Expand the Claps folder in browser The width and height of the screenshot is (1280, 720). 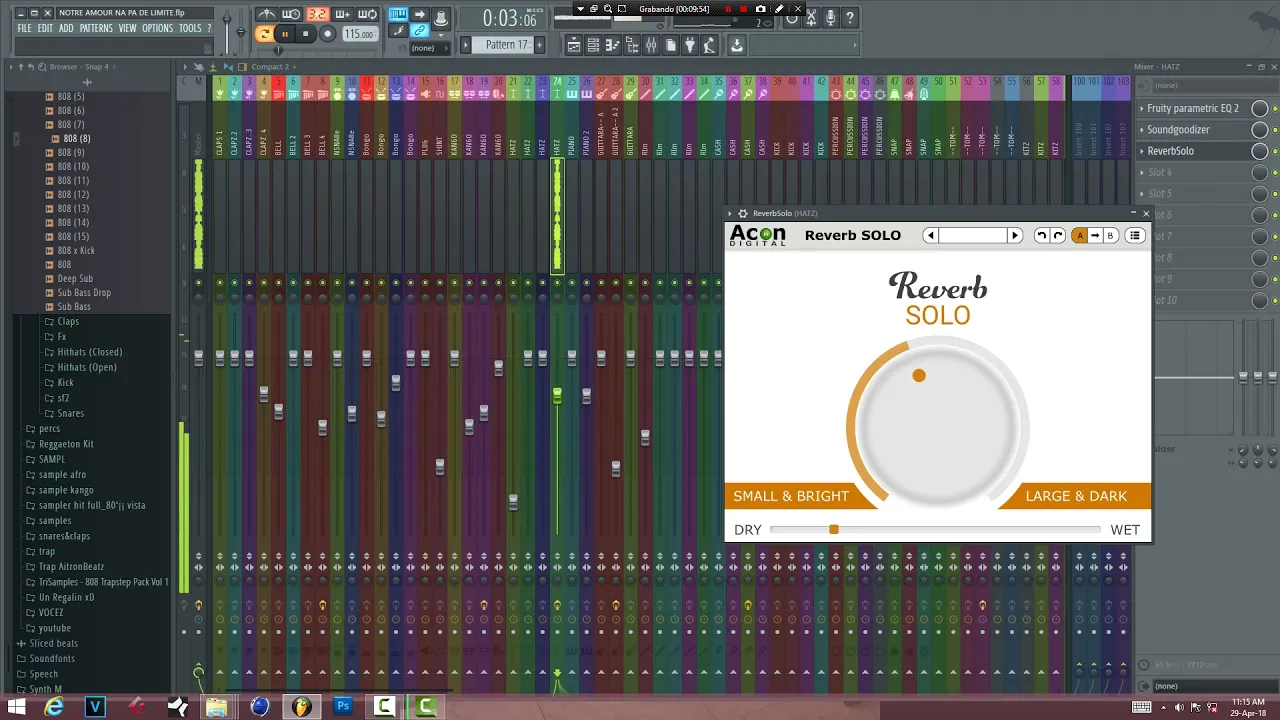pos(68,322)
